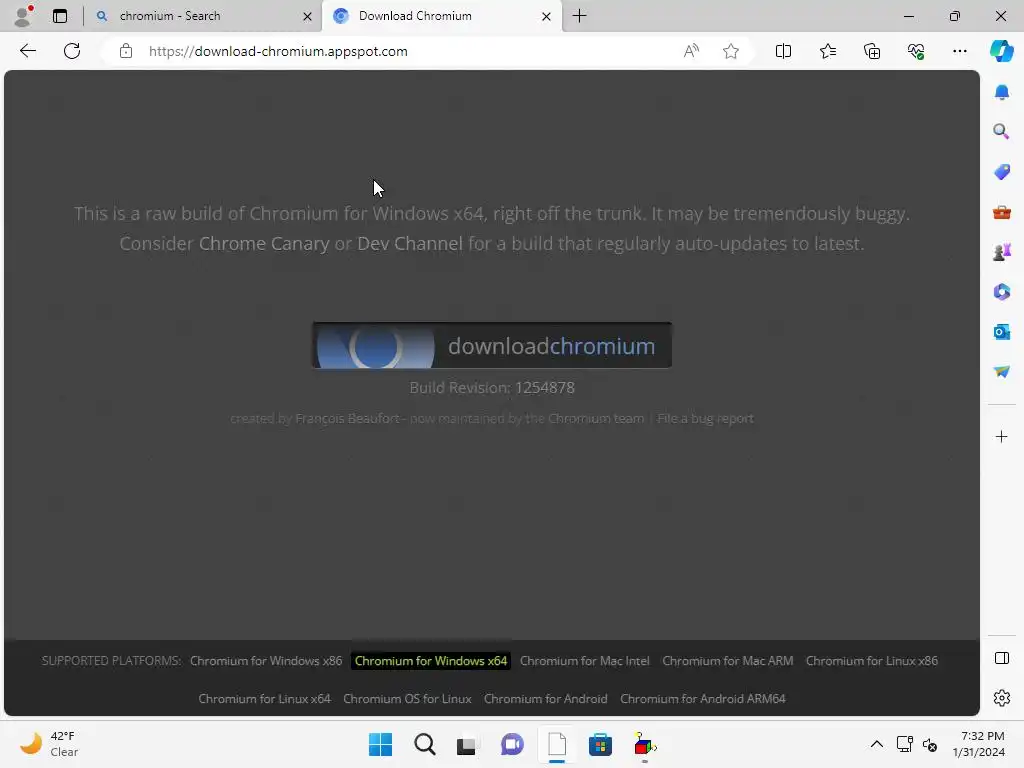This screenshot has width=1024, height=768.
Task: Open sidebar notifications bell
Action: pos(1001,92)
